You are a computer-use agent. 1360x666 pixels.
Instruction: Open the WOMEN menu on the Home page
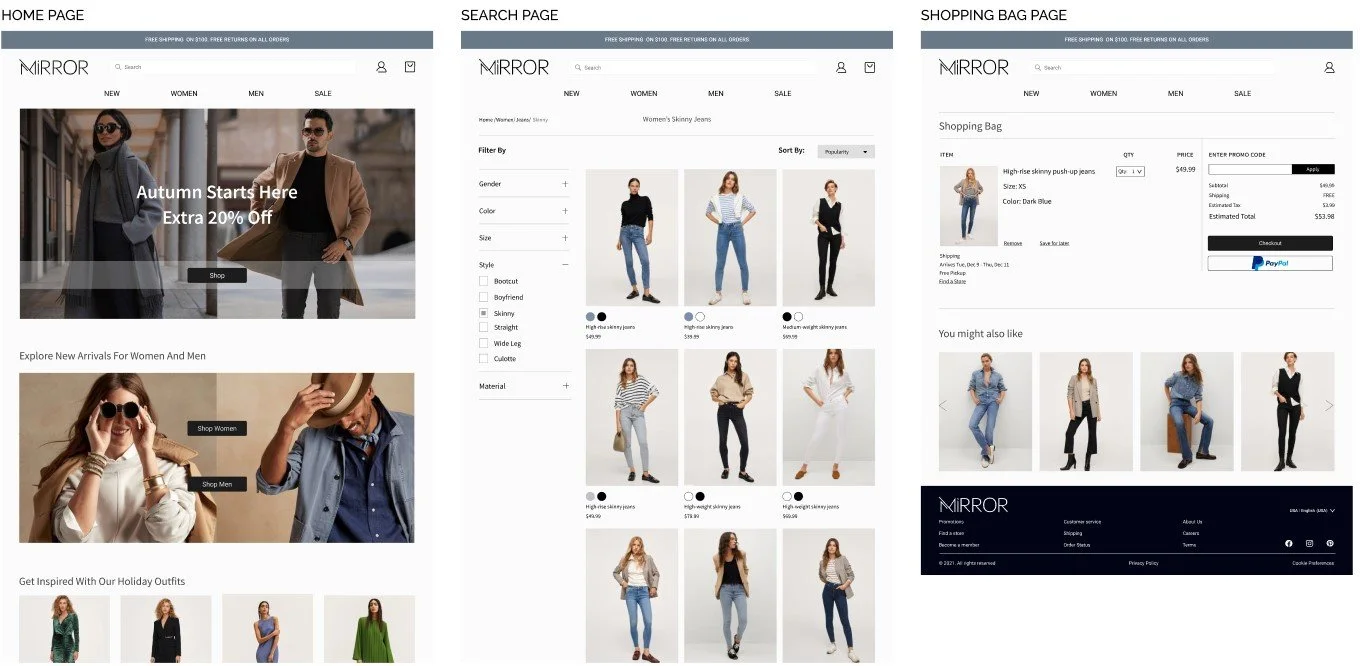(x=184, y=94)
